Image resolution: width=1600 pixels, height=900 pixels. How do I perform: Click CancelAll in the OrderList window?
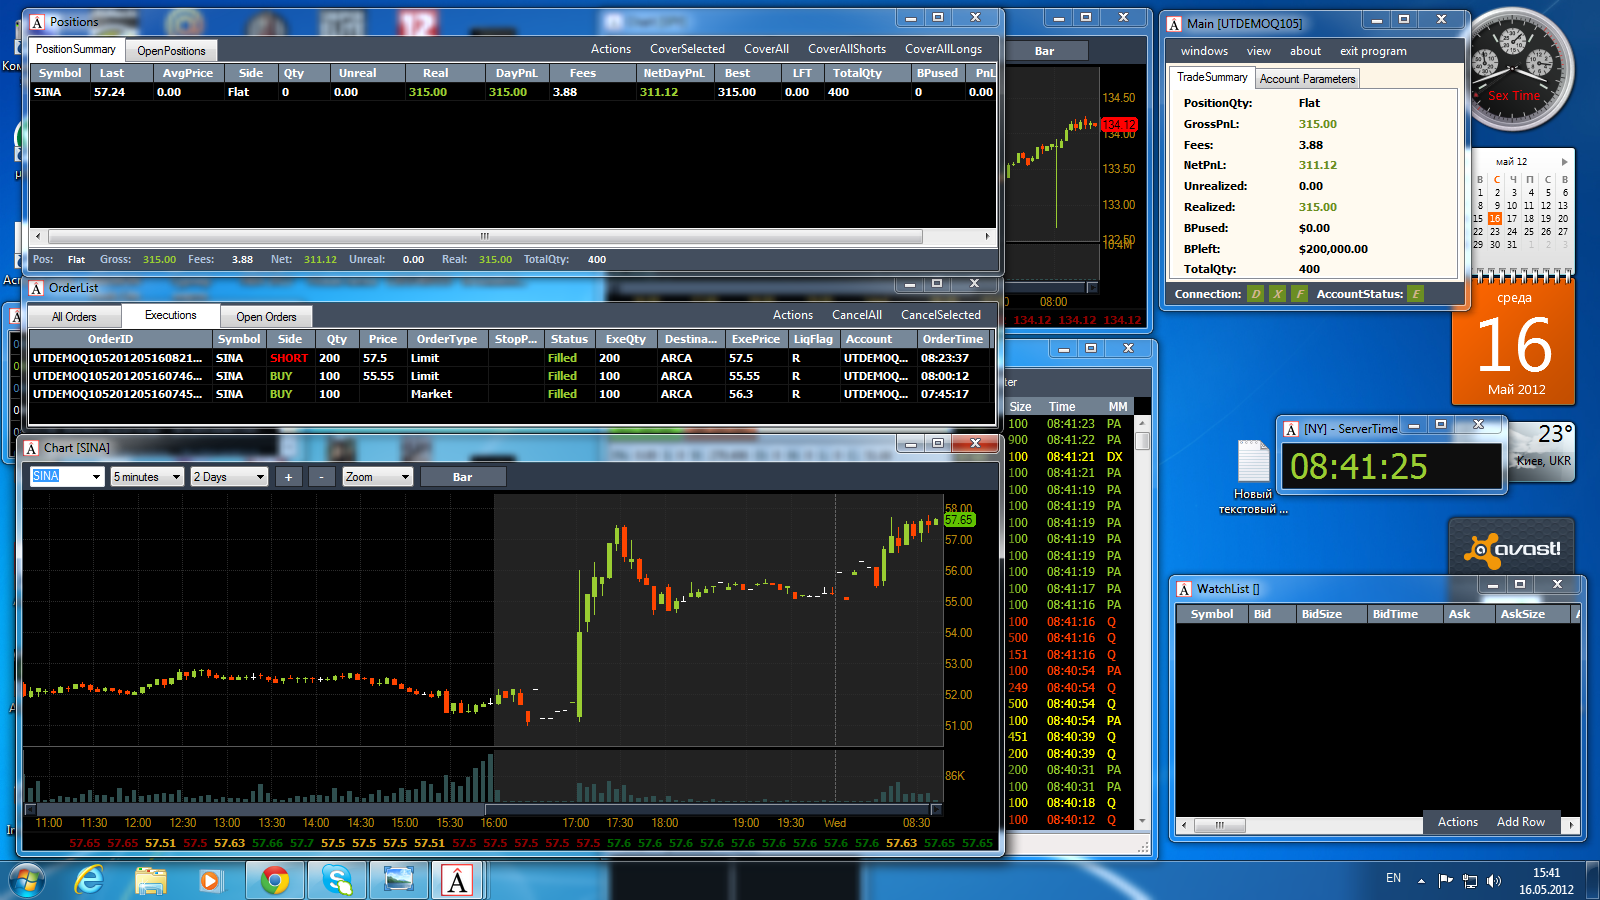pyautogui.click(x=857, y=315)
